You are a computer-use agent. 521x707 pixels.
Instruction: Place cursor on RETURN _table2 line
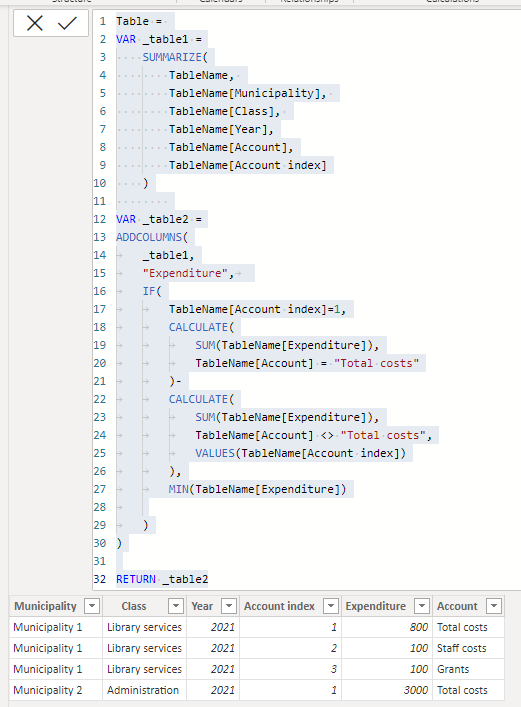[162, 579]
